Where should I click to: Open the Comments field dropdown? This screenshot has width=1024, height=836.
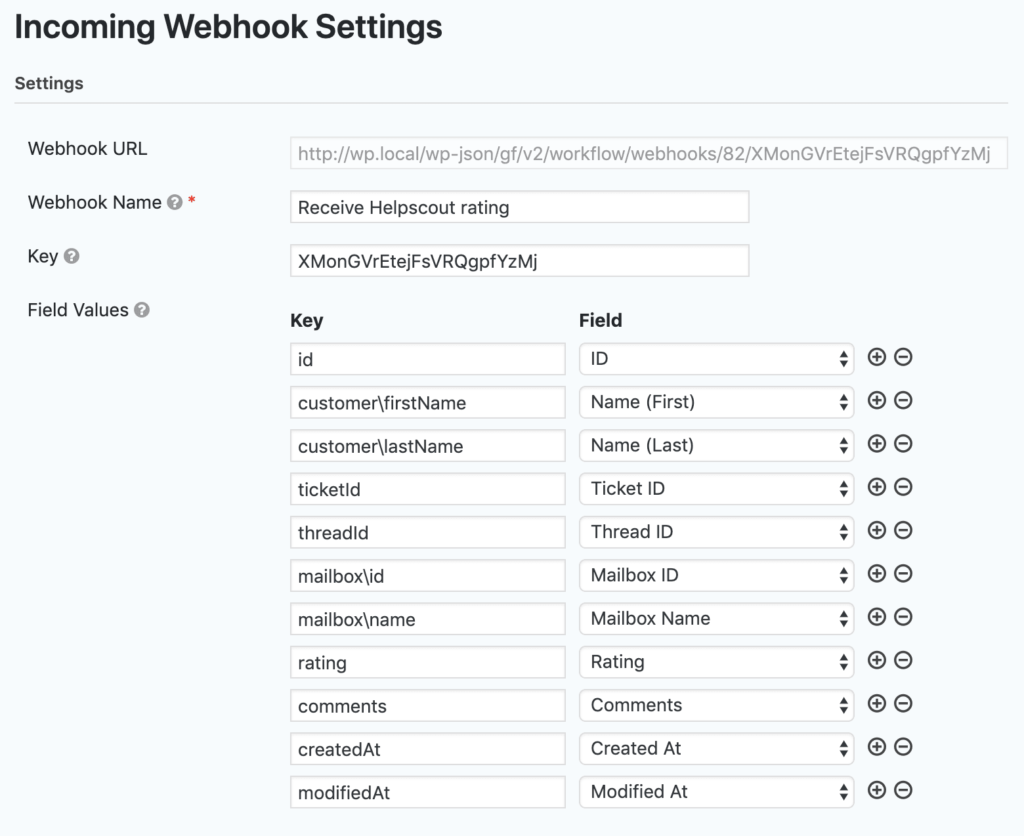(x=716, y=705)
